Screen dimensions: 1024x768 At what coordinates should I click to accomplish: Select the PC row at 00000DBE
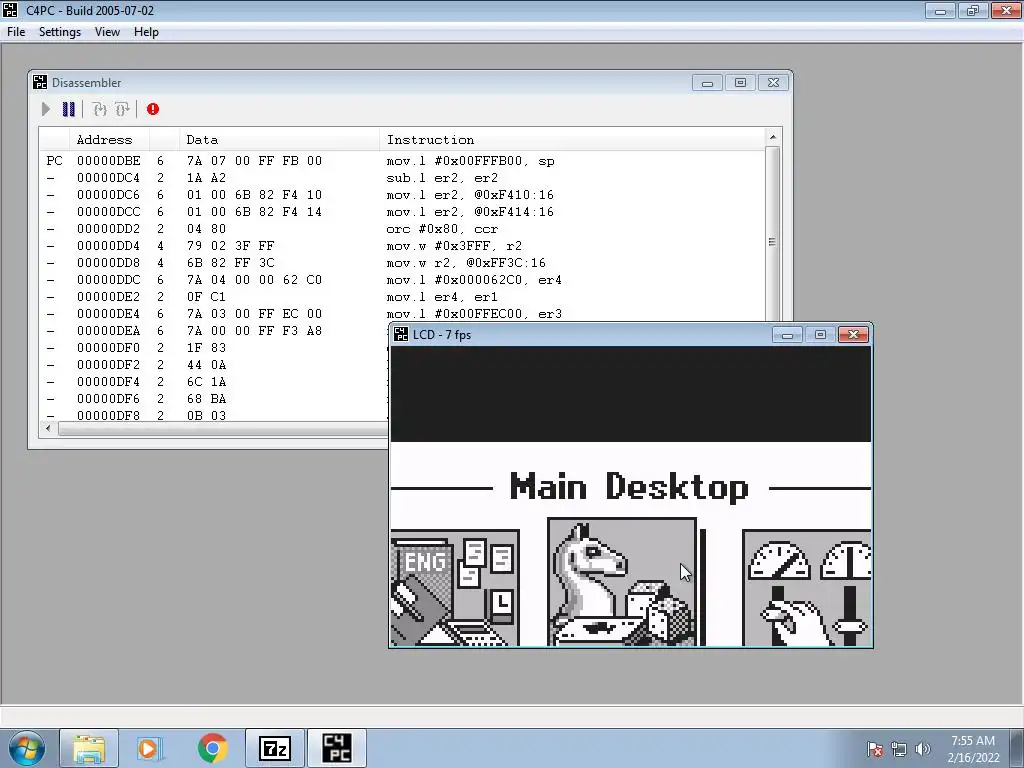coord(402,161)
